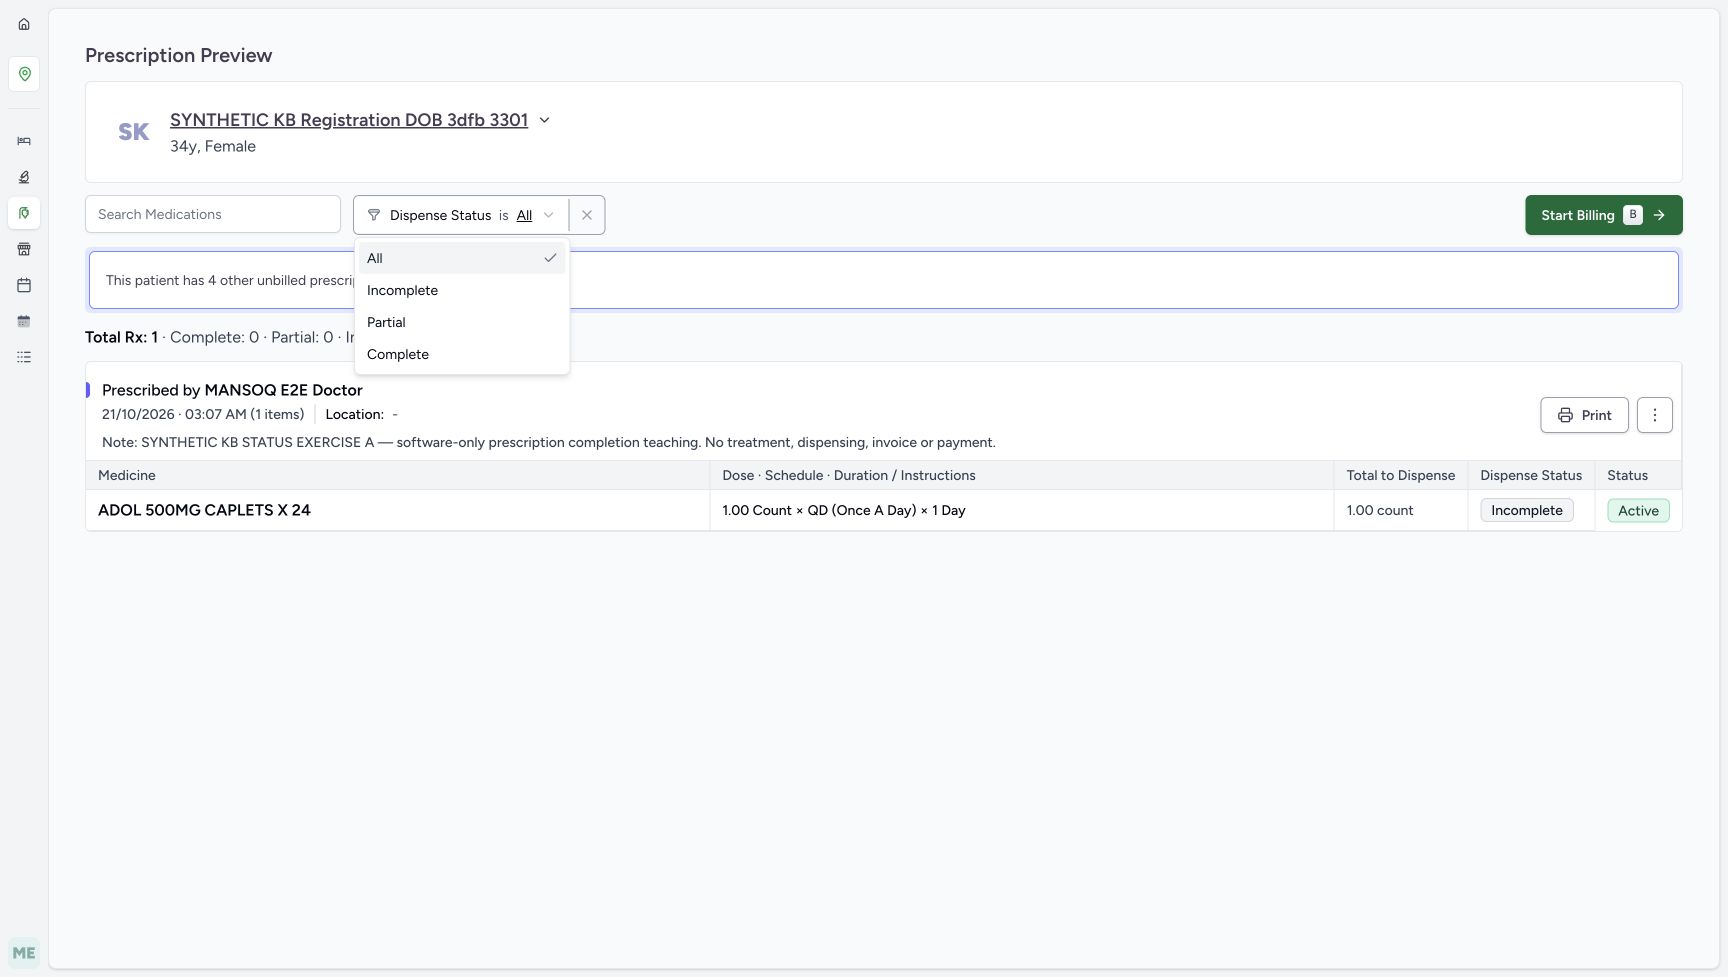Screen dimensions: 1728x977
Task: Click the Dispense Status column header
Action: point(1531,475)
